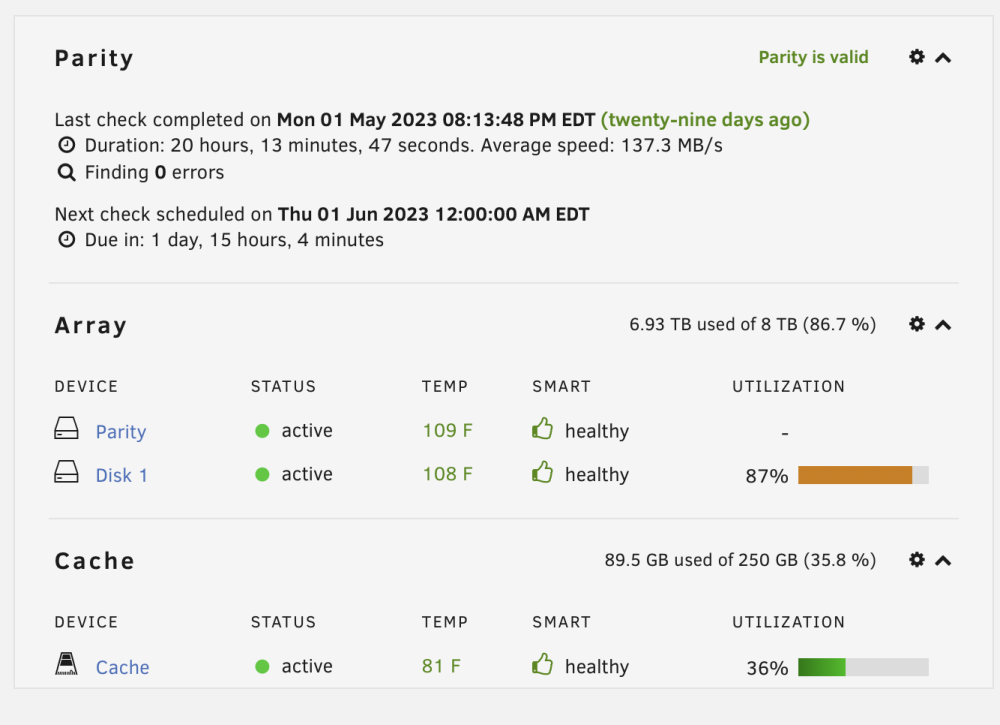This screenshot has height=725, width=1000.
Task: Click Cache table STATUS column header
Action: point(283,622)
